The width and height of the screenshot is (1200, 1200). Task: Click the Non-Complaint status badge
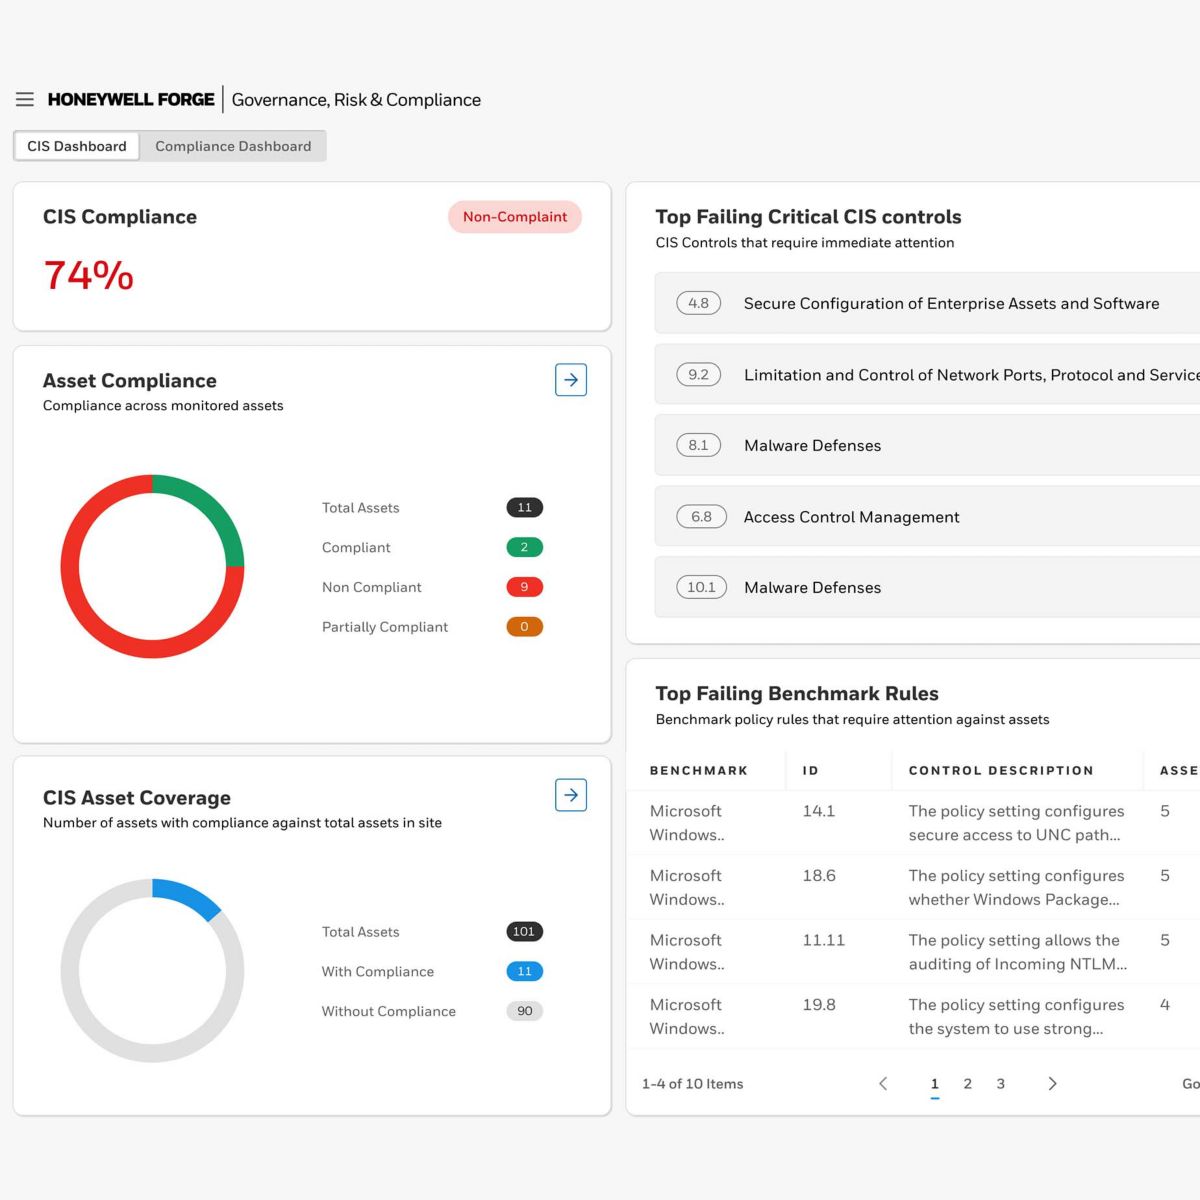[x=515, y=216]
